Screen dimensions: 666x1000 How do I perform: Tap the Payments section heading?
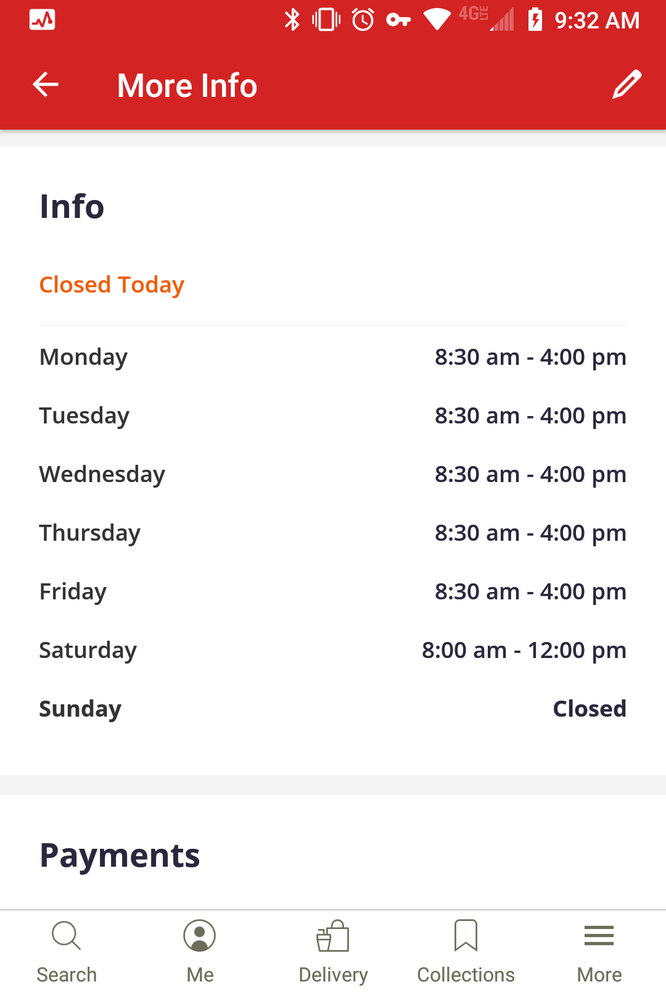click(x=120, y=856)
